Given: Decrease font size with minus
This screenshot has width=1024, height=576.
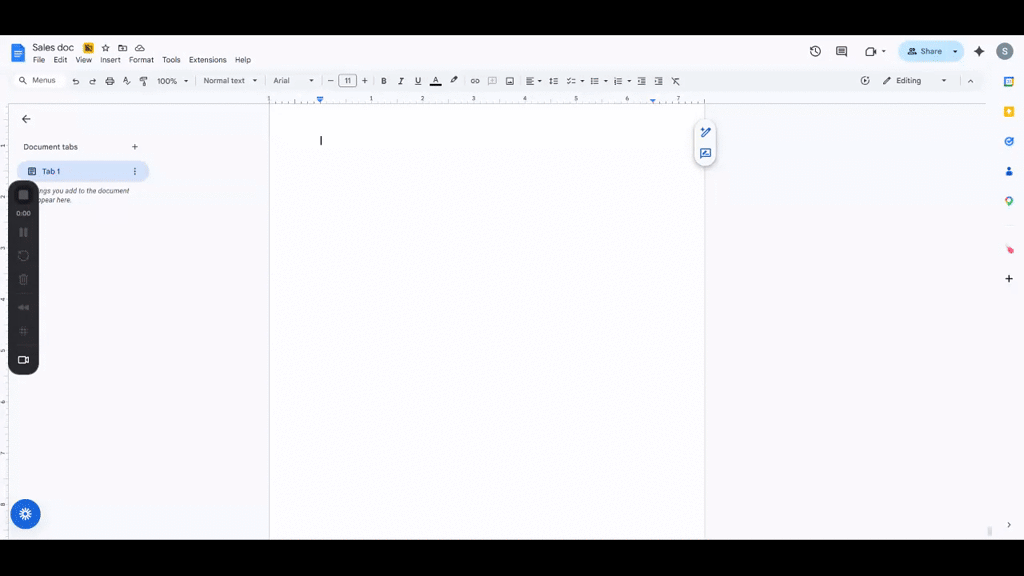Looking at the screenshot, I should click(330, 81).
